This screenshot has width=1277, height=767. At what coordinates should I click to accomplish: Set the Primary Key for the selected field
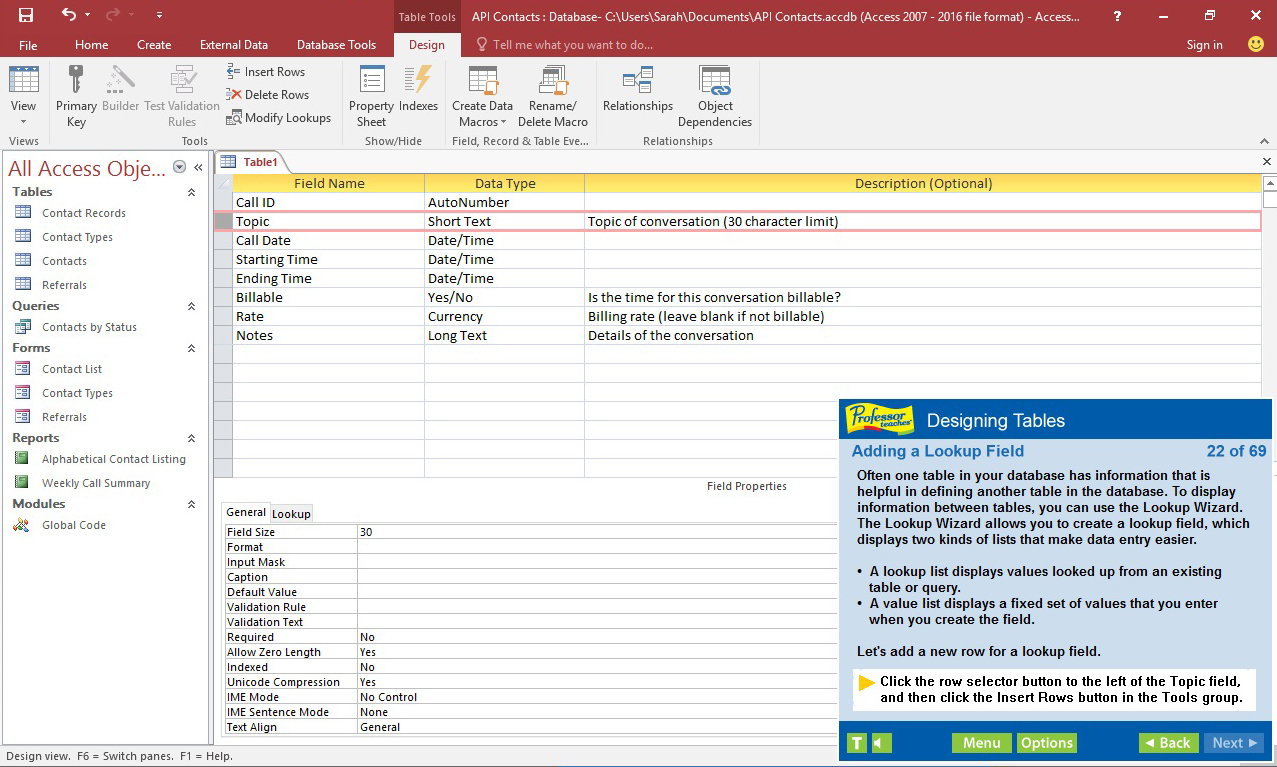[x=76, y=90]
